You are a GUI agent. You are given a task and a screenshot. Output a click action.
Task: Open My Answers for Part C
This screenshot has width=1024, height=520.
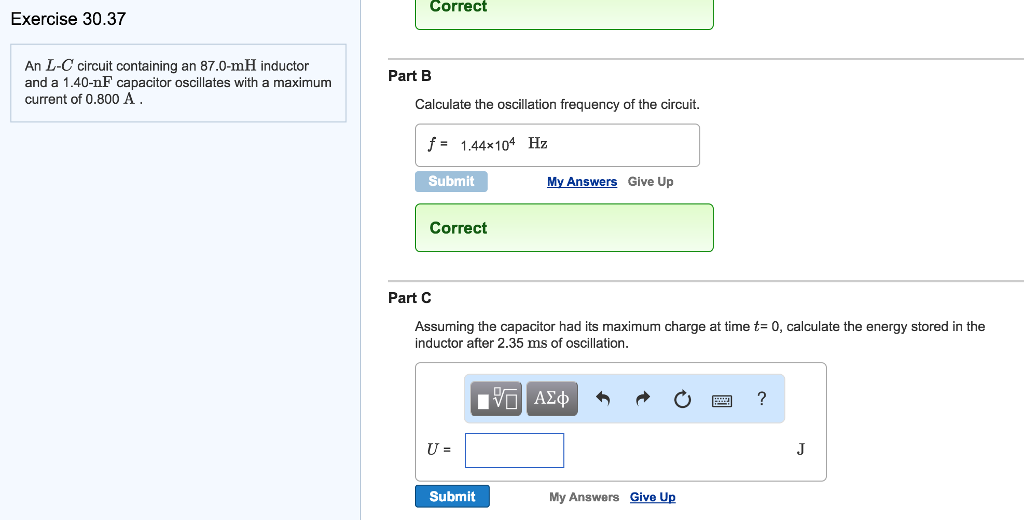click(584, 497)
